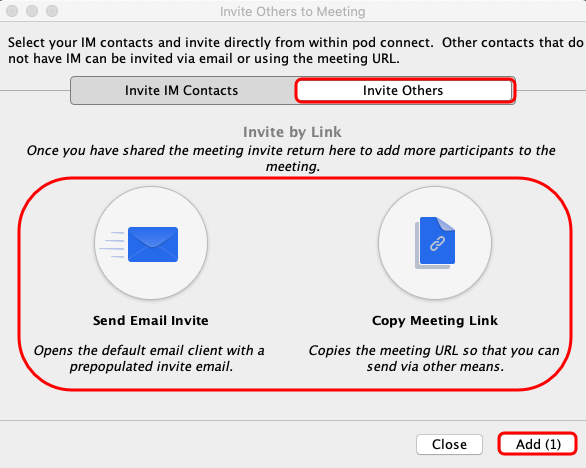Viewport: 586px width, 468px height.
Task: Click the blue document link icon
Action: point(435,243)
